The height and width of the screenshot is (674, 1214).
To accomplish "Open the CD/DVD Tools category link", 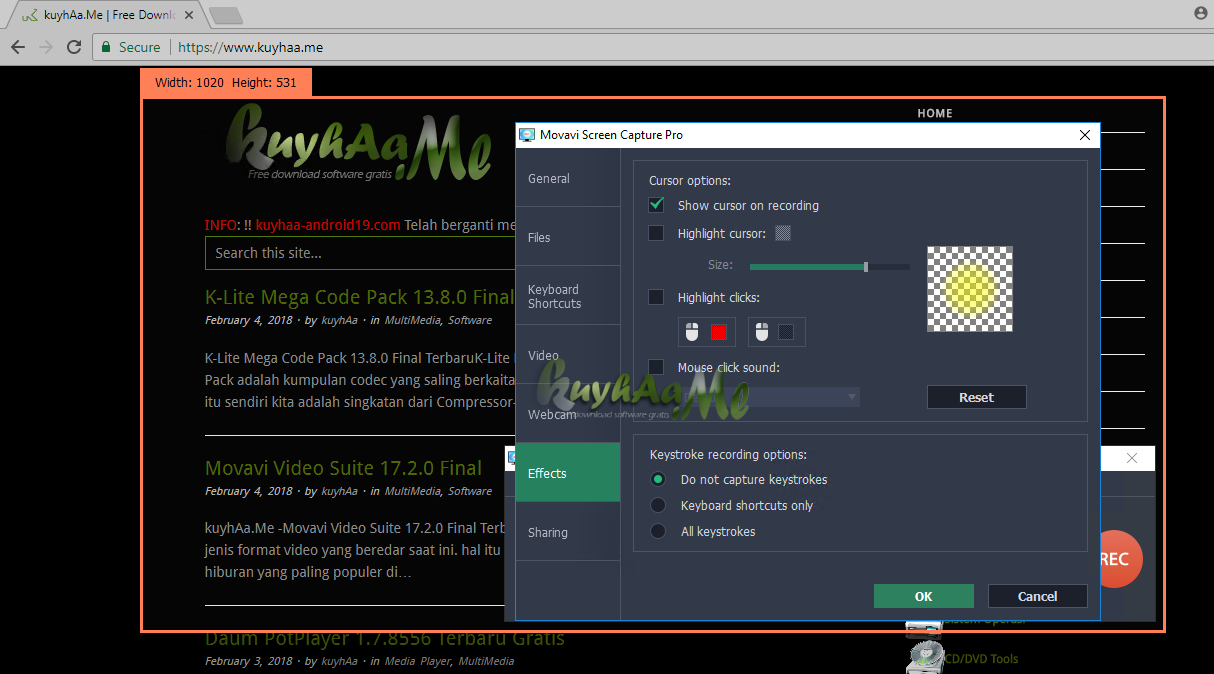I will pos(981,658).
